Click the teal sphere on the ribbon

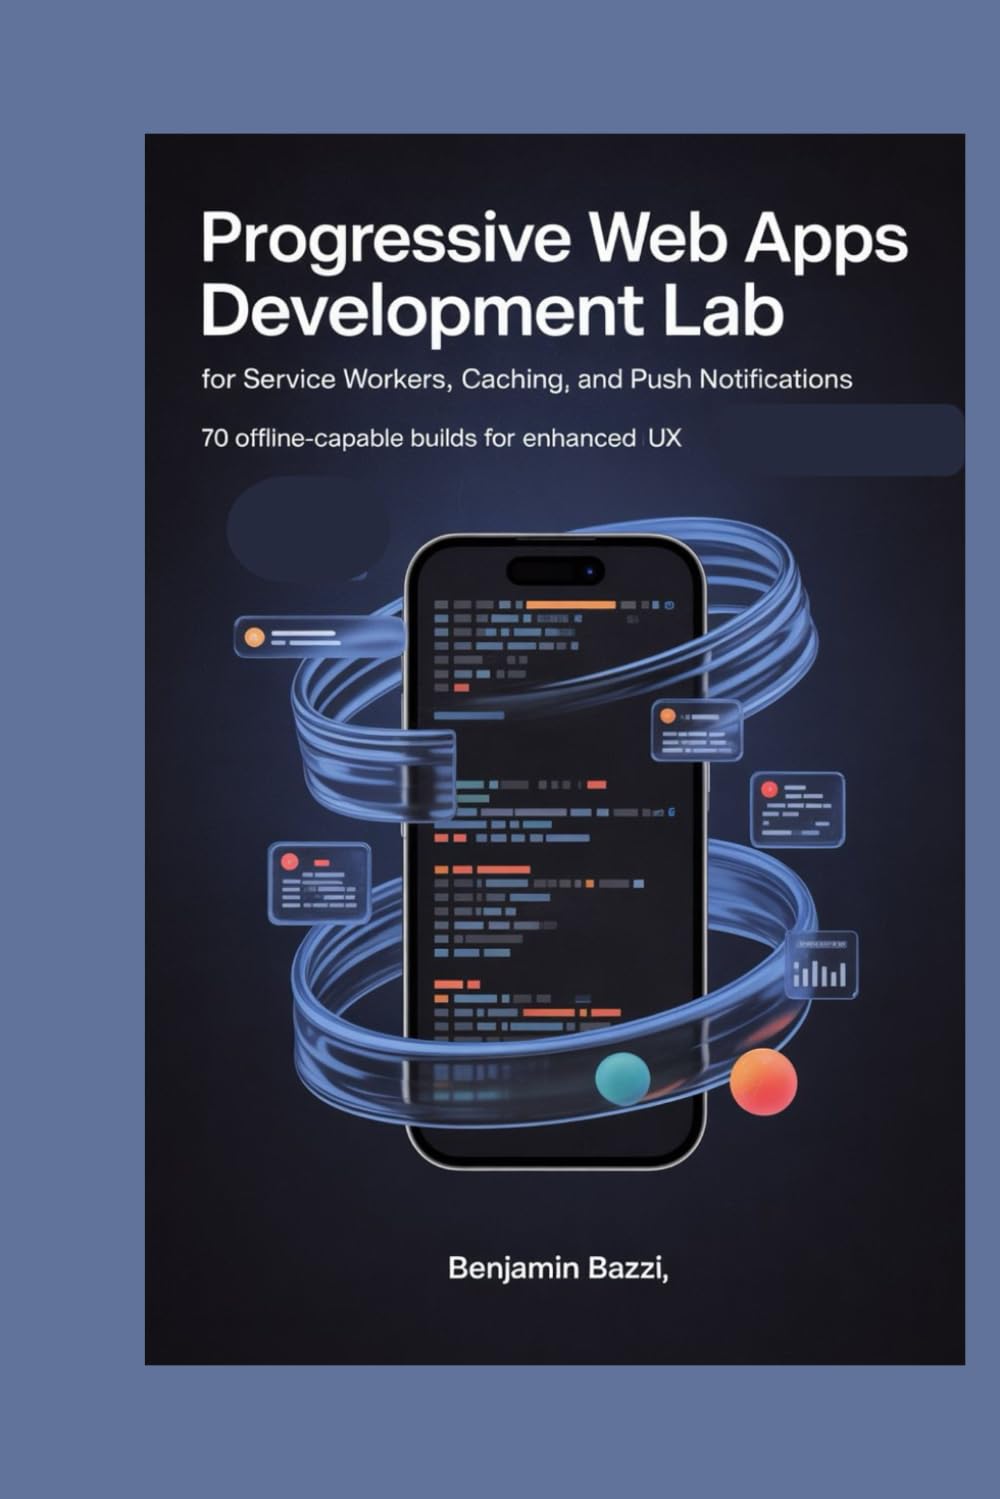(x=622, y=1078)
